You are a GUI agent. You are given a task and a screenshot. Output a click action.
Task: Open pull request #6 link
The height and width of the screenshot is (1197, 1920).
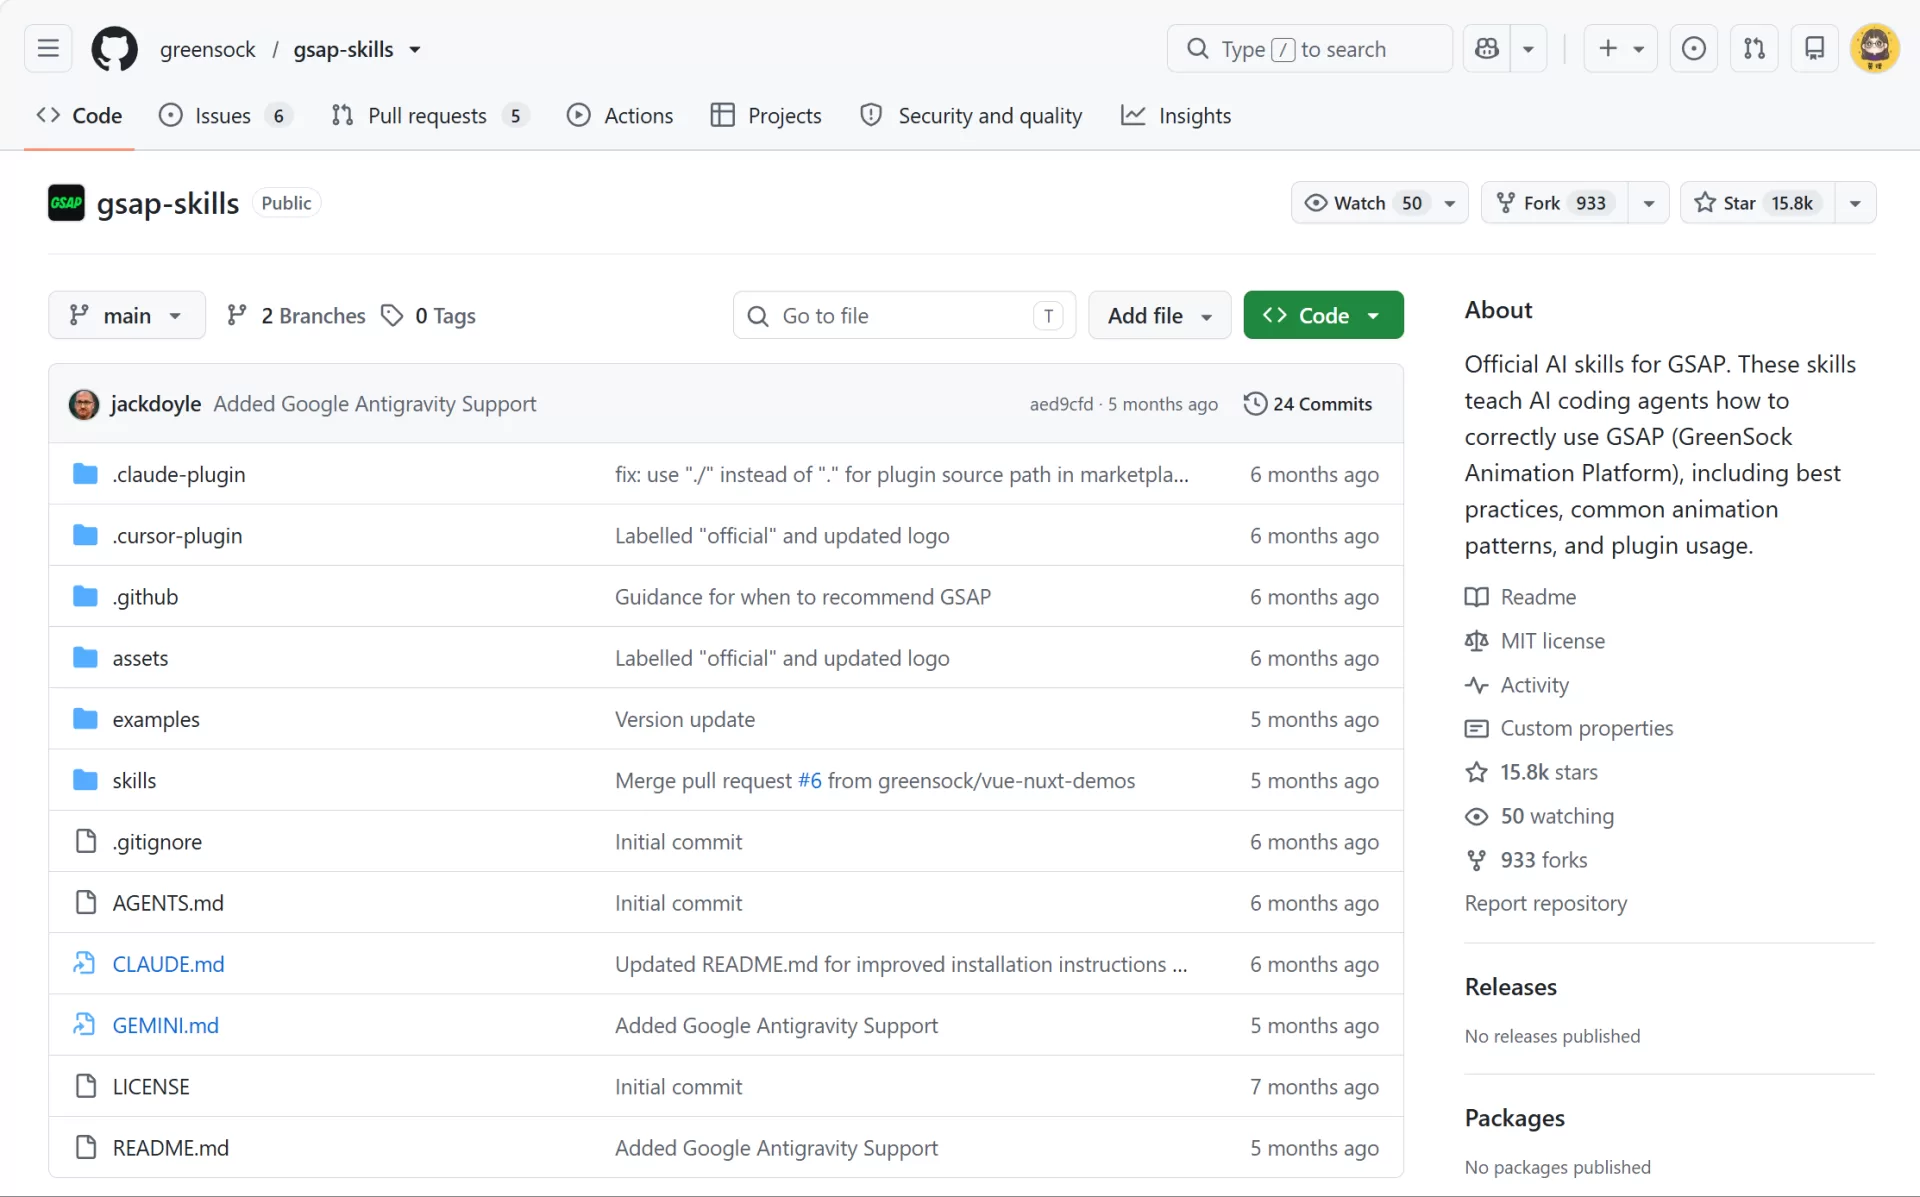(809, 780)
